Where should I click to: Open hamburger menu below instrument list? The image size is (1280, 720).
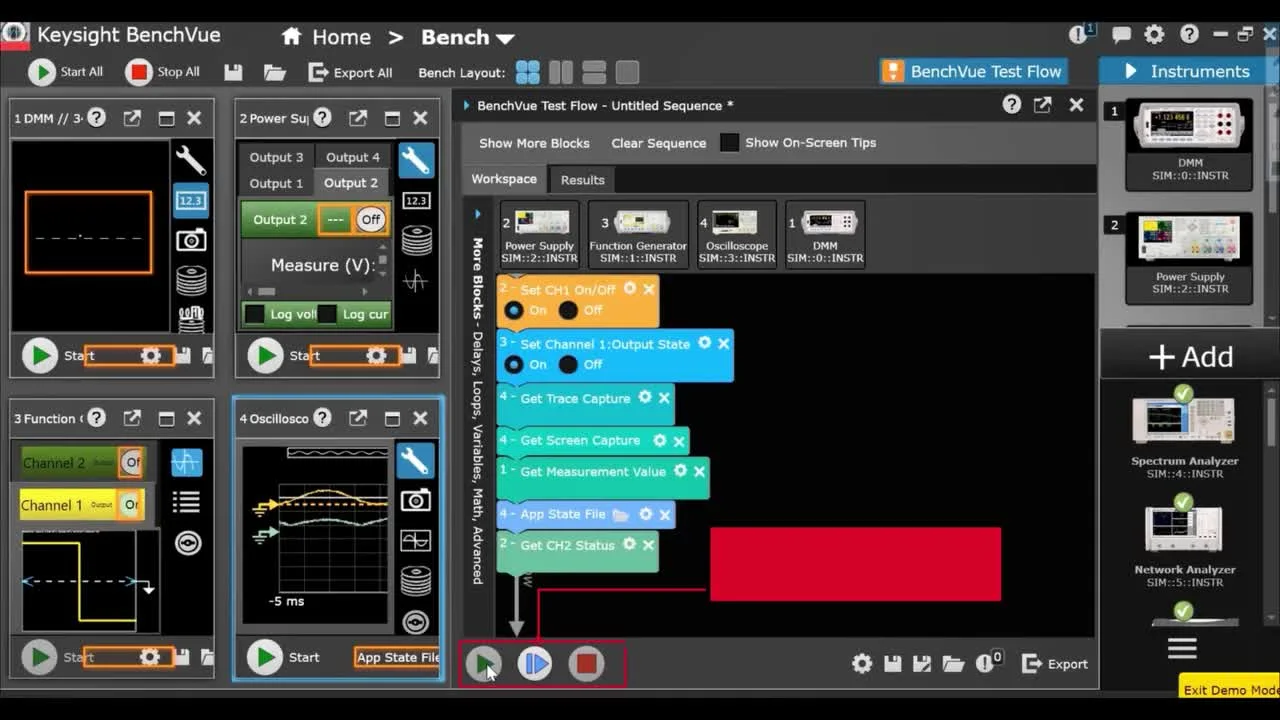1182,649
